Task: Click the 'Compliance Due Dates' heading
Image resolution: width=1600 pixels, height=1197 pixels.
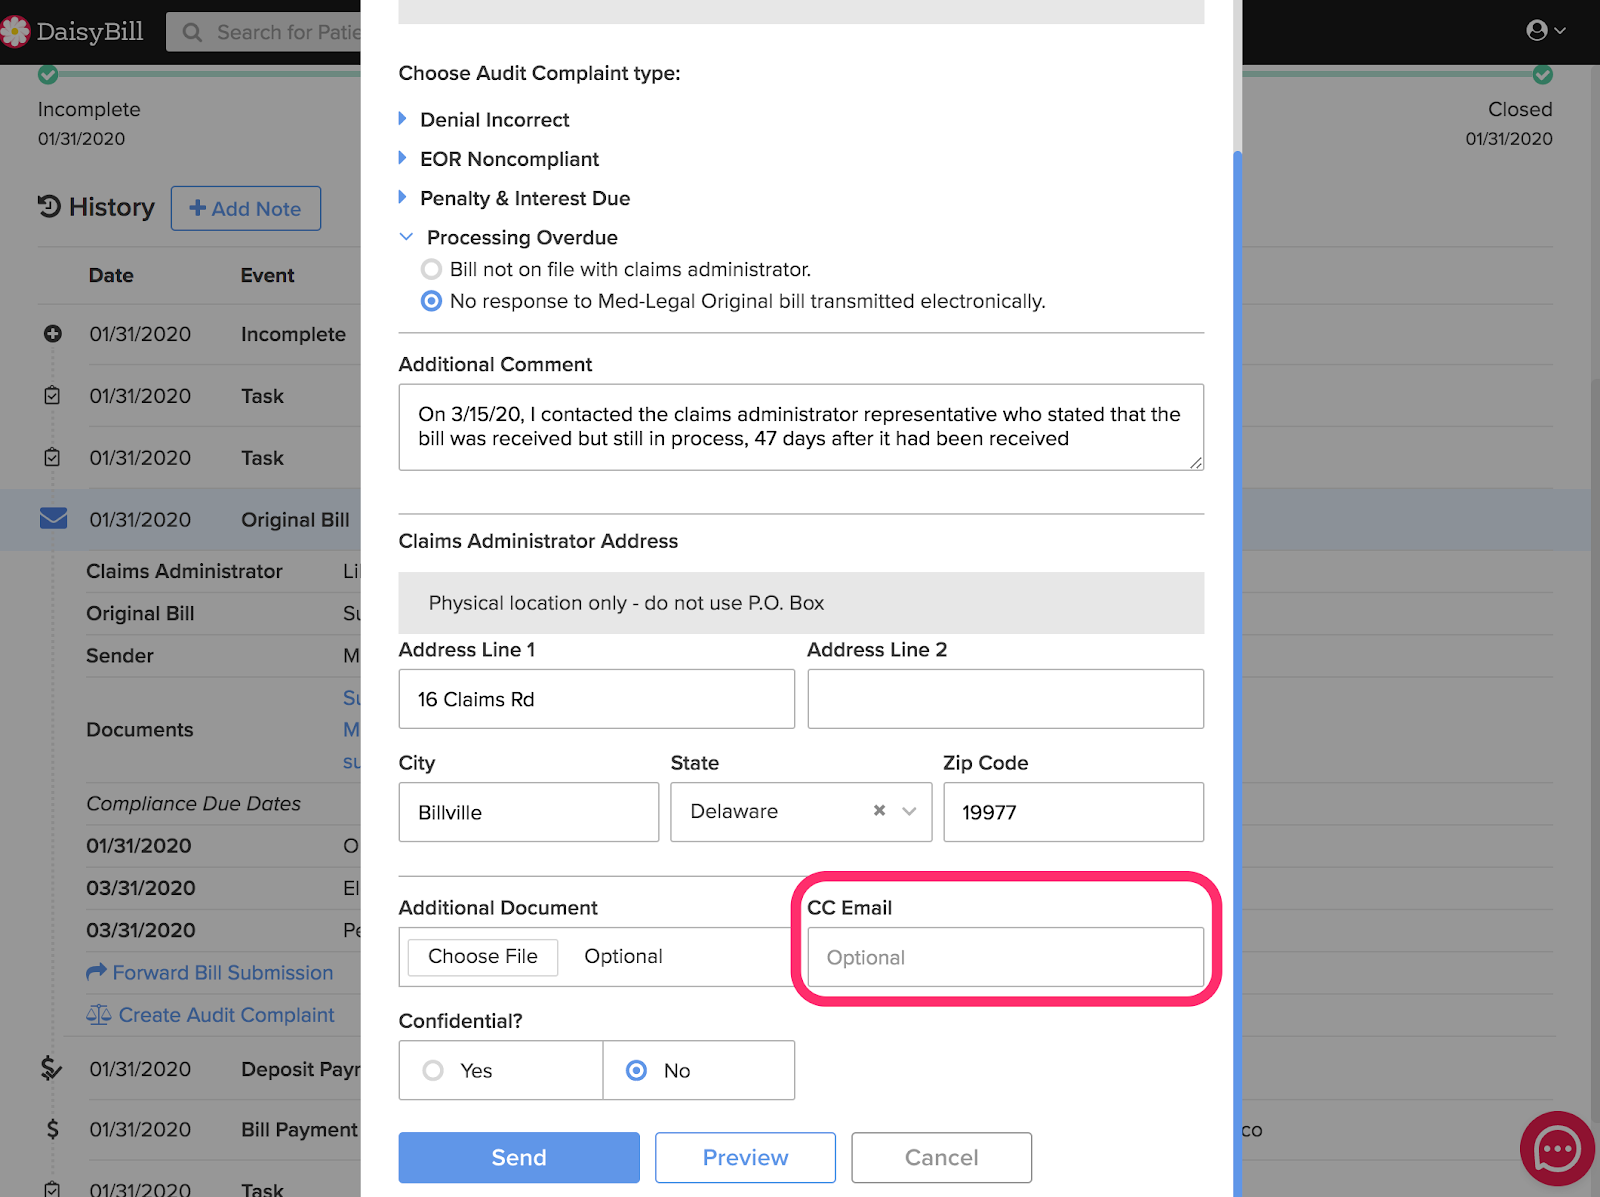Action: [x=193, y=804]
